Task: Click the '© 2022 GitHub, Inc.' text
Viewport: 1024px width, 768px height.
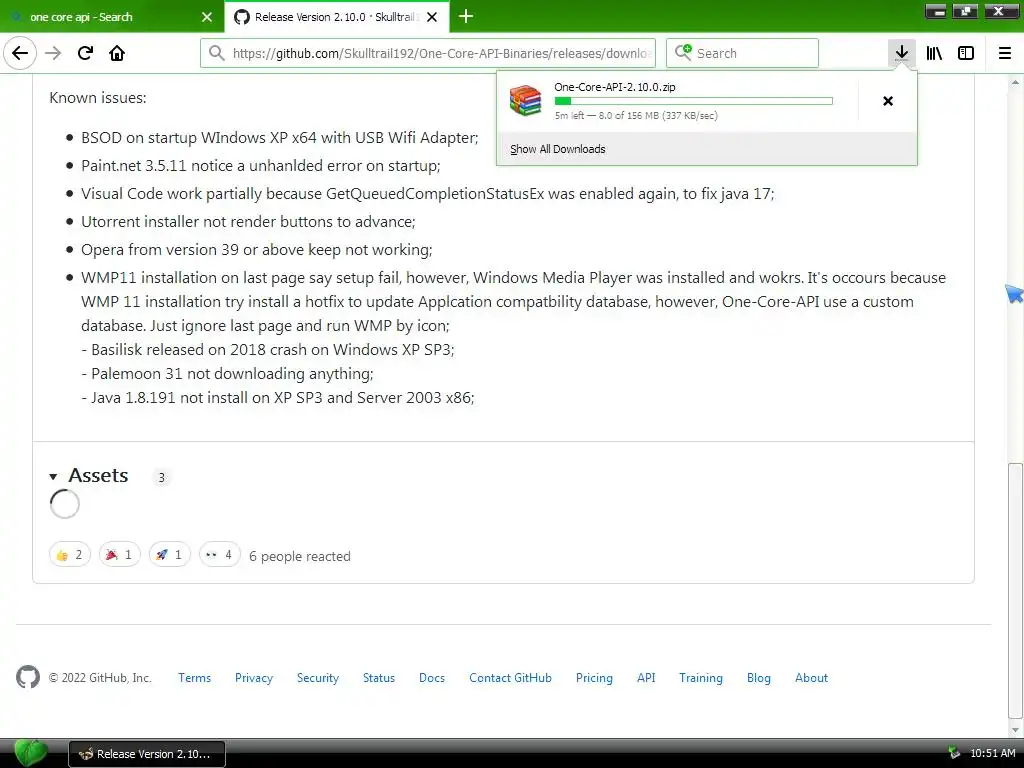Action: [100, 678]
